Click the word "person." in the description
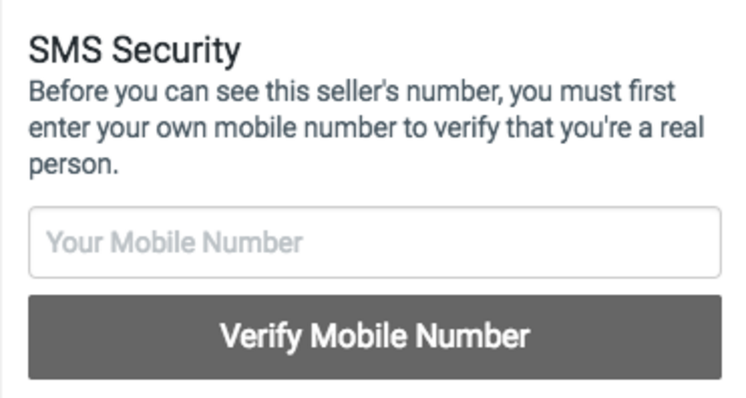 [73, 165]
